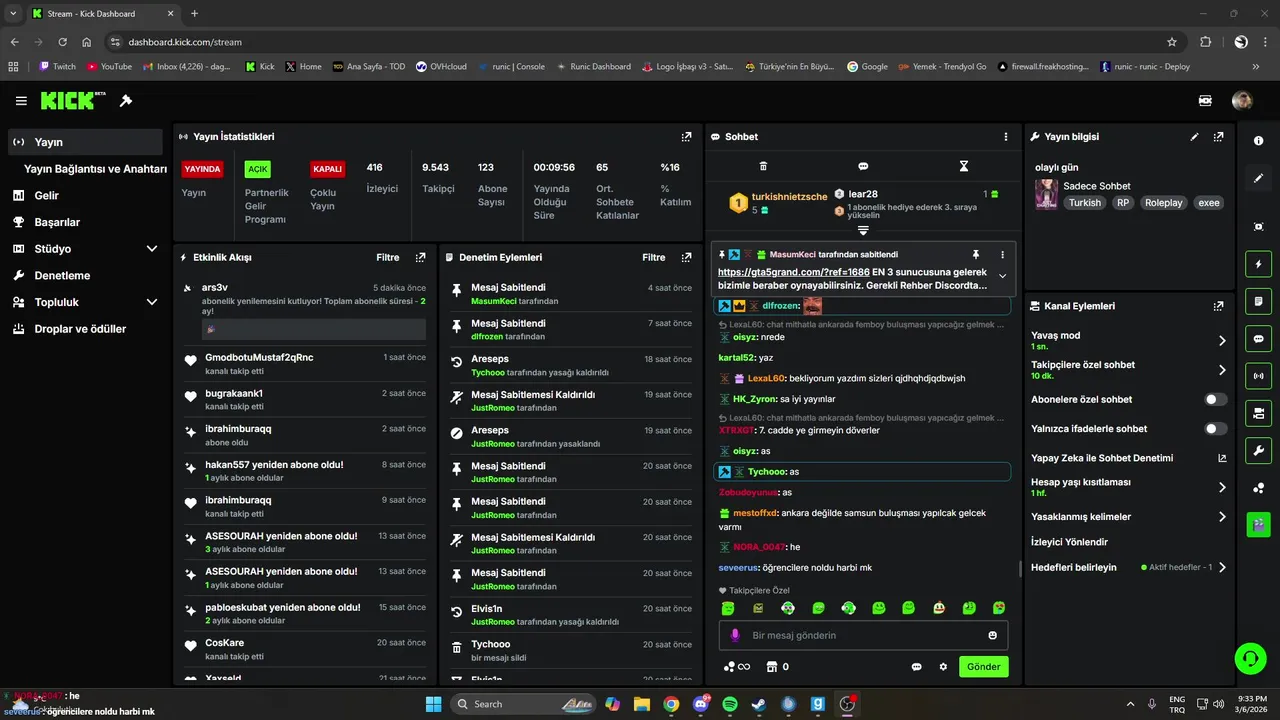Pop out the Denetim Eylemleri panel
Image resolution: width=1280 pixels, height=720 pixels.
click(686, 257)
